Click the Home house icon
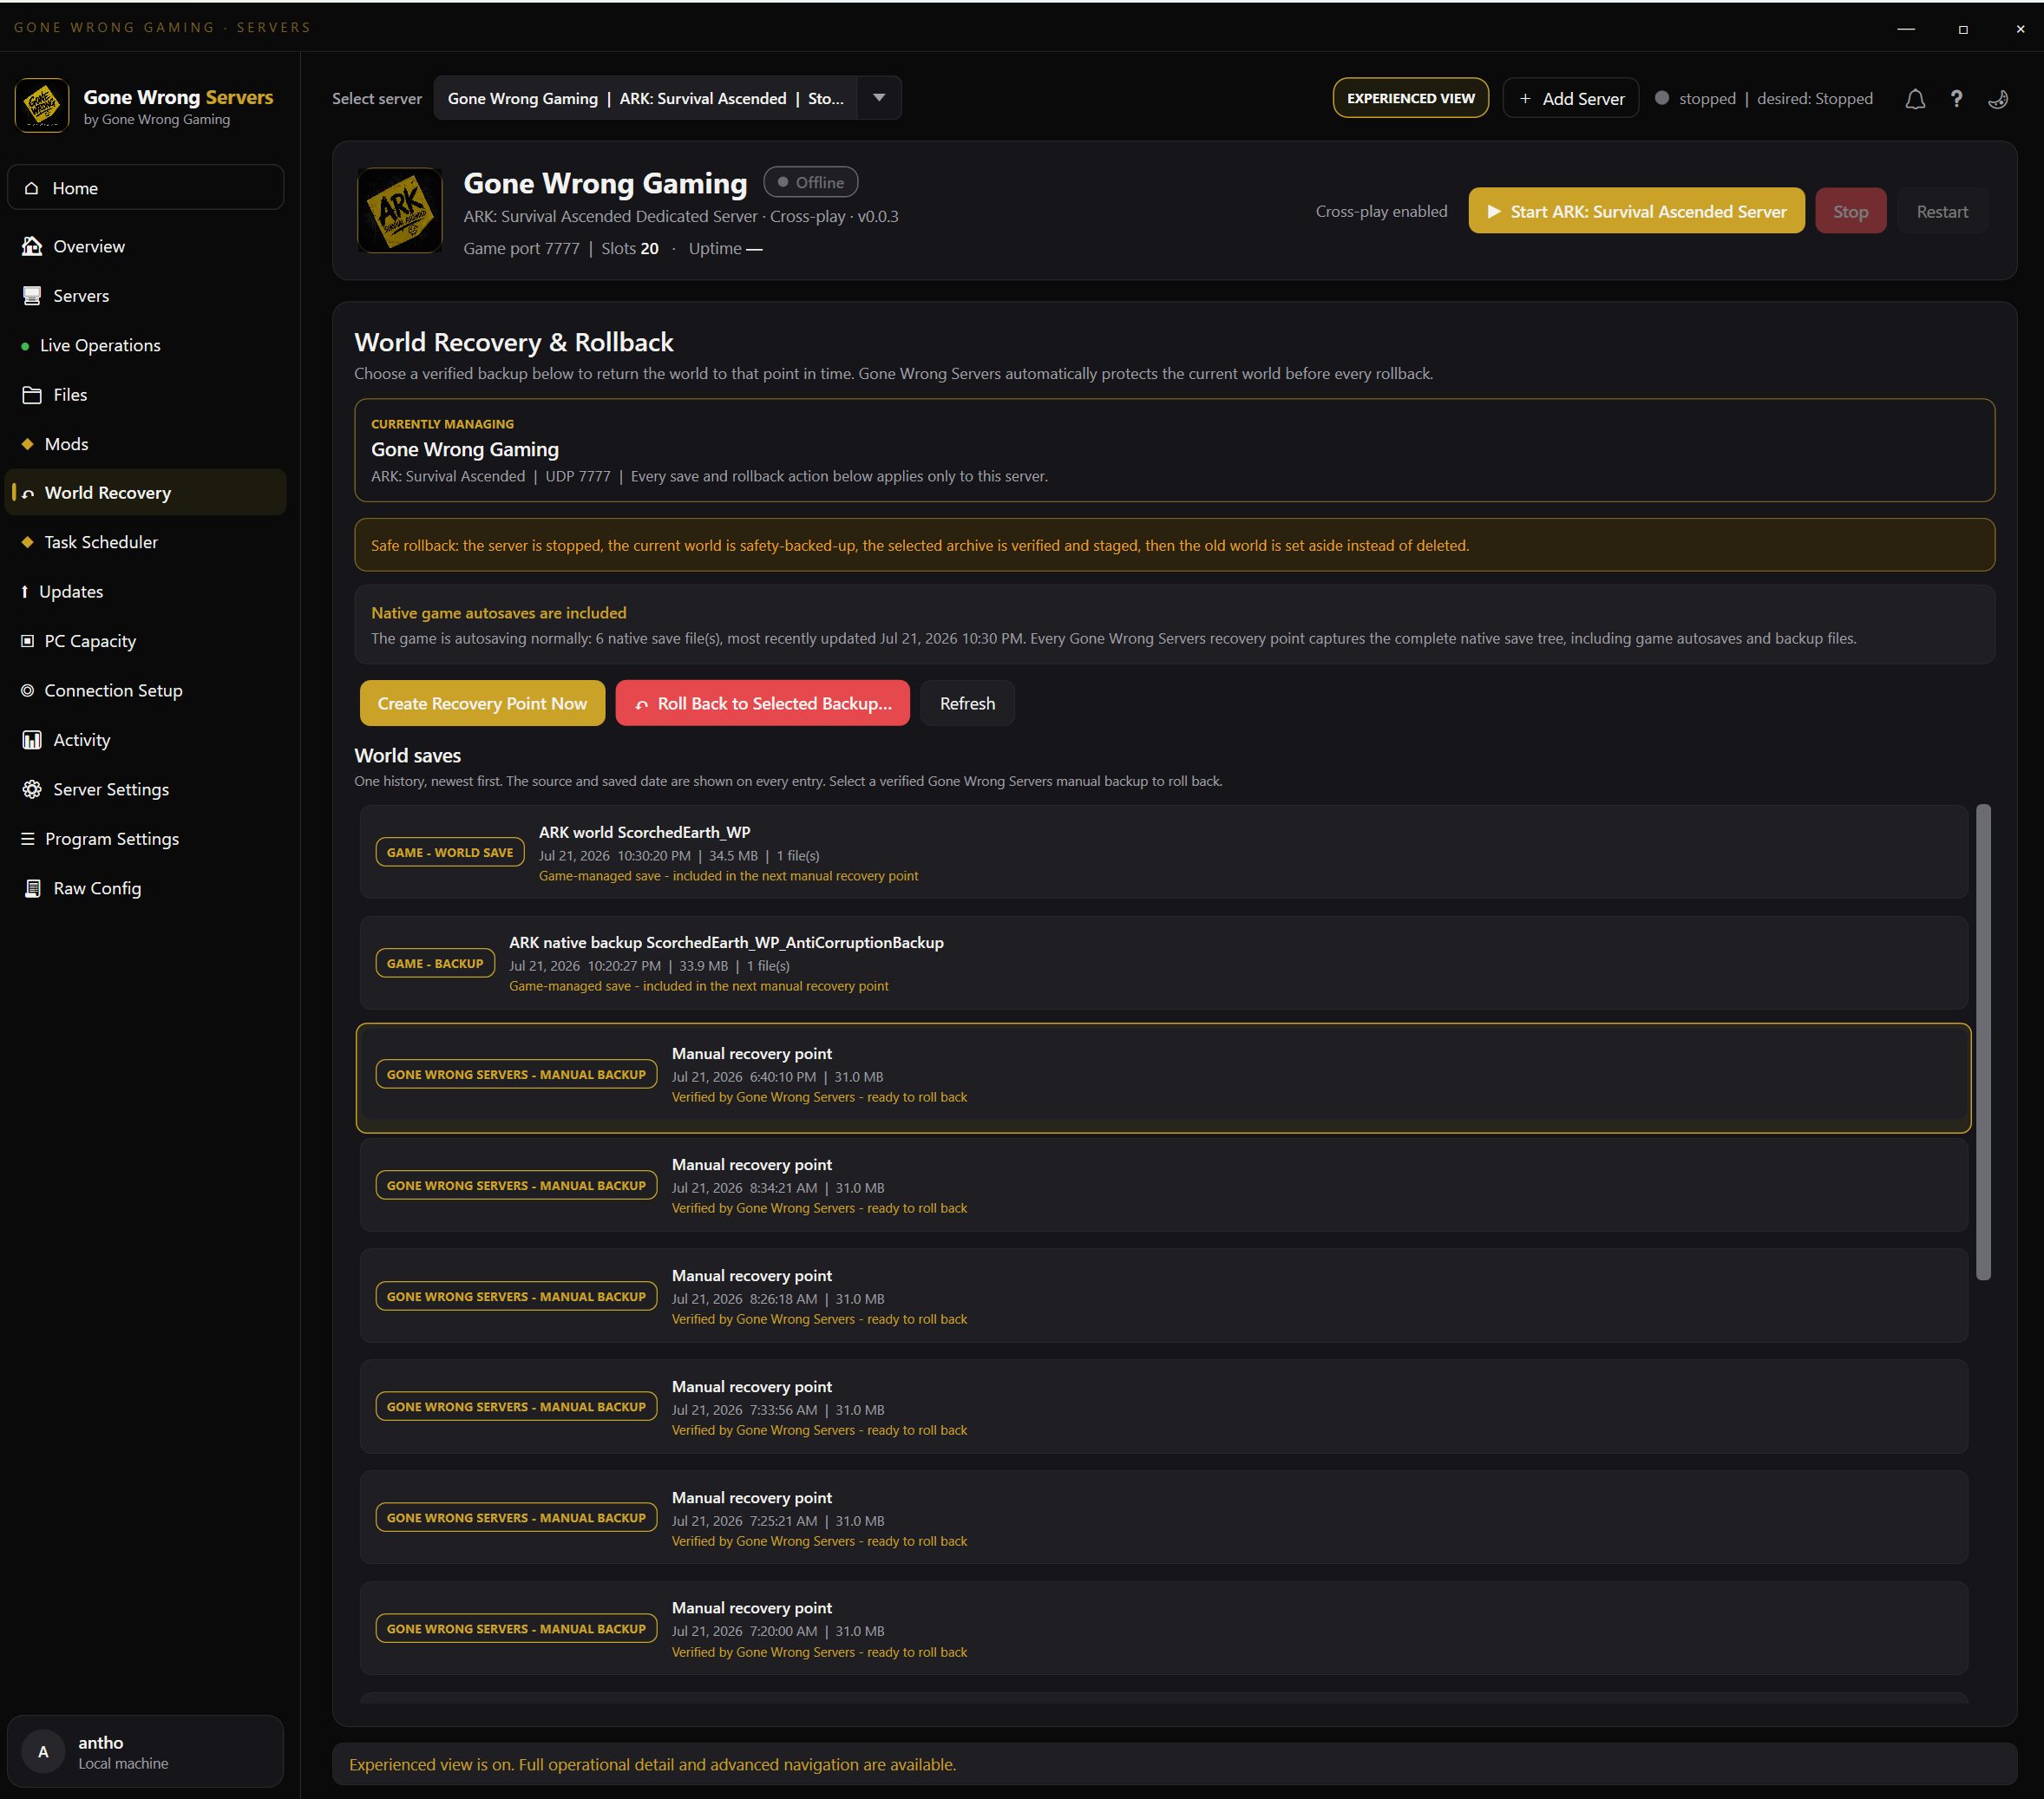2044x1799 pixels. click(32, 188)
